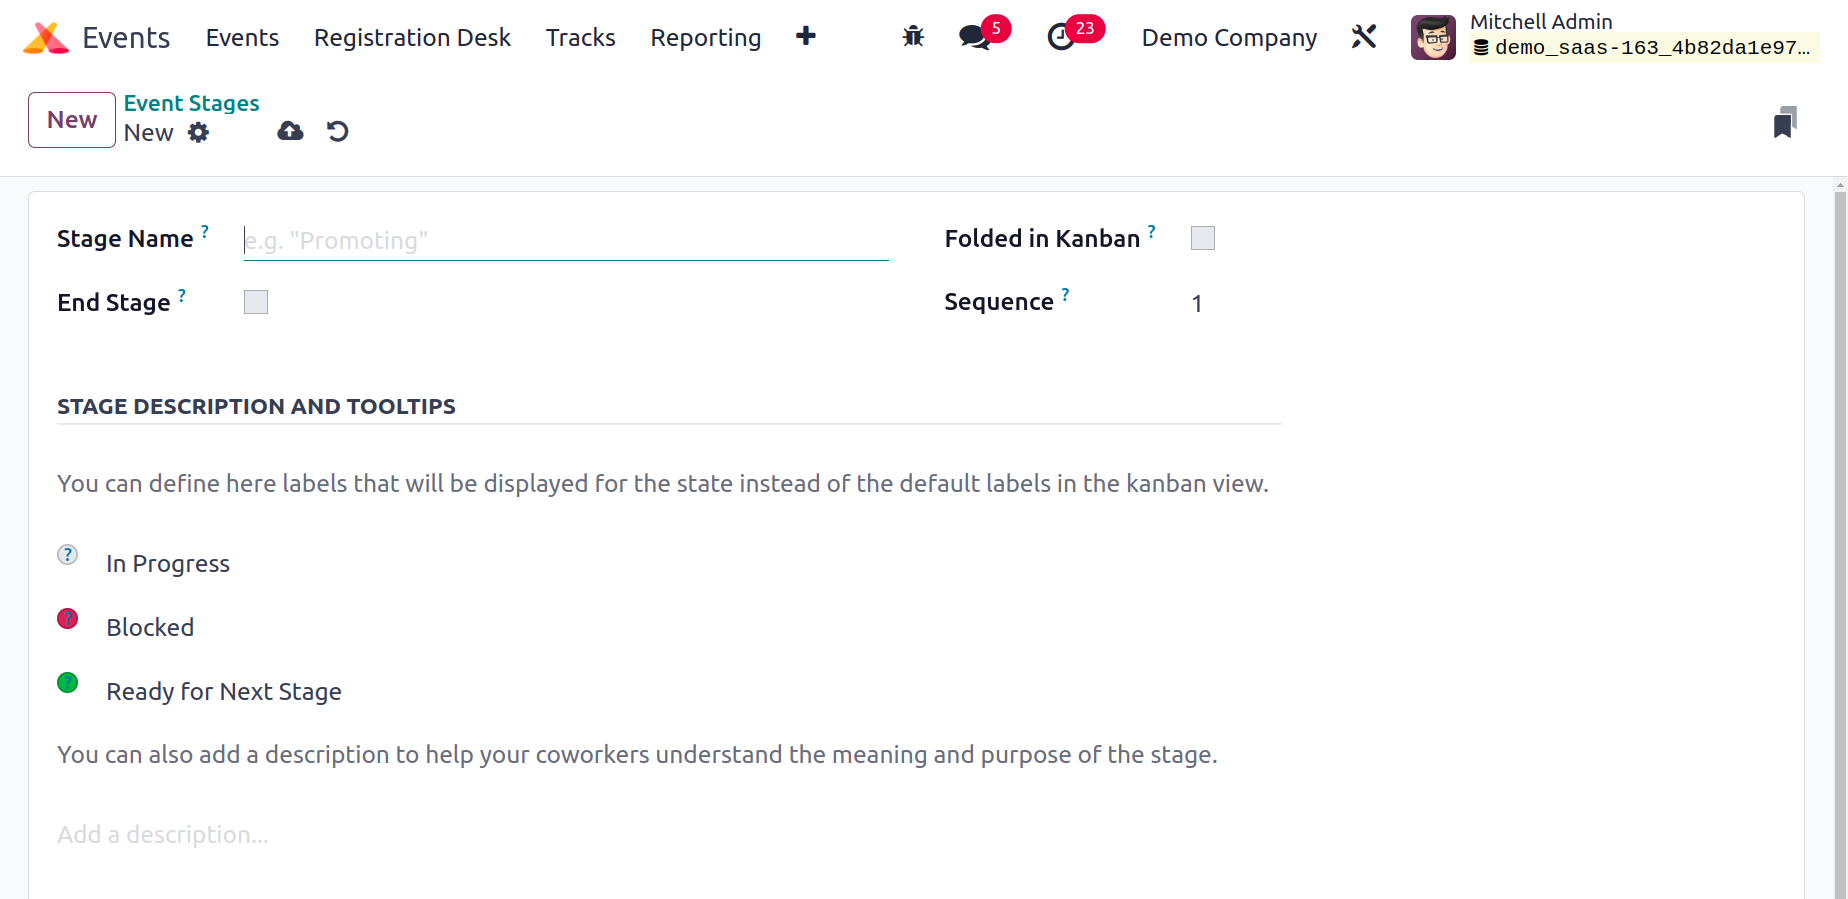
Task: Open the debug bug icon menu
Action: click(913, 37)
